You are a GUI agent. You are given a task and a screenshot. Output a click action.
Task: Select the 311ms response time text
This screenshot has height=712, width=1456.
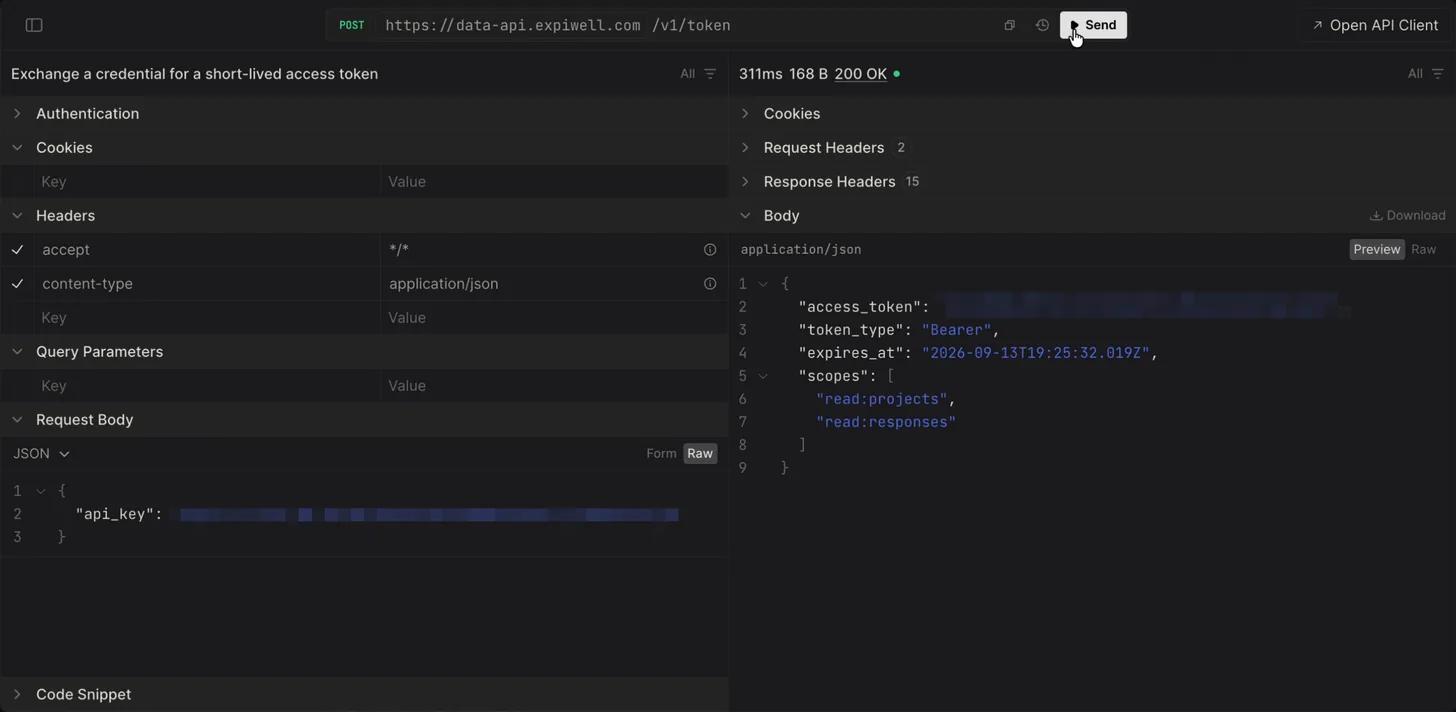pos(760,74)
